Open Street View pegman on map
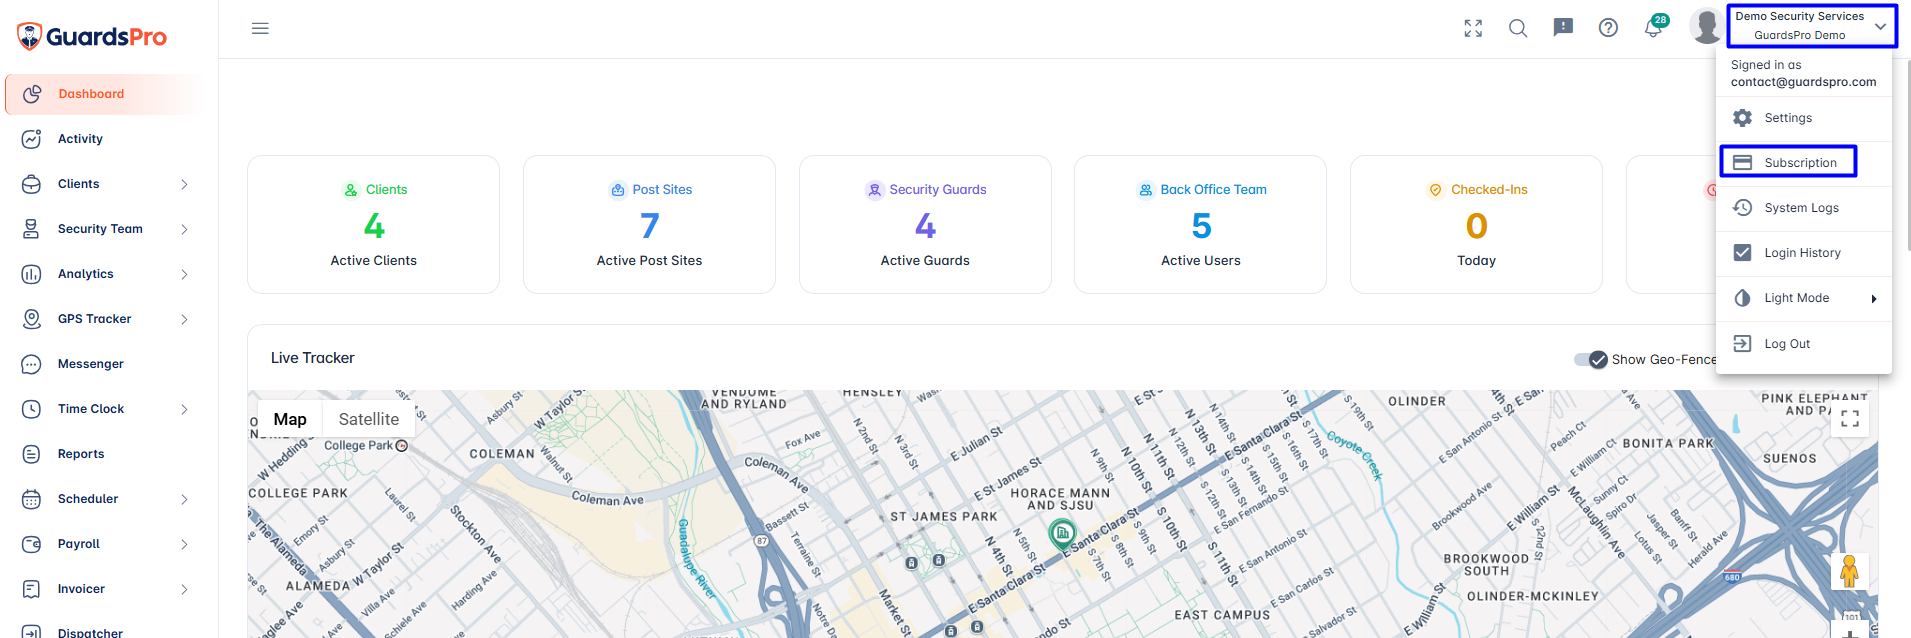 (x=1849, y=572)
